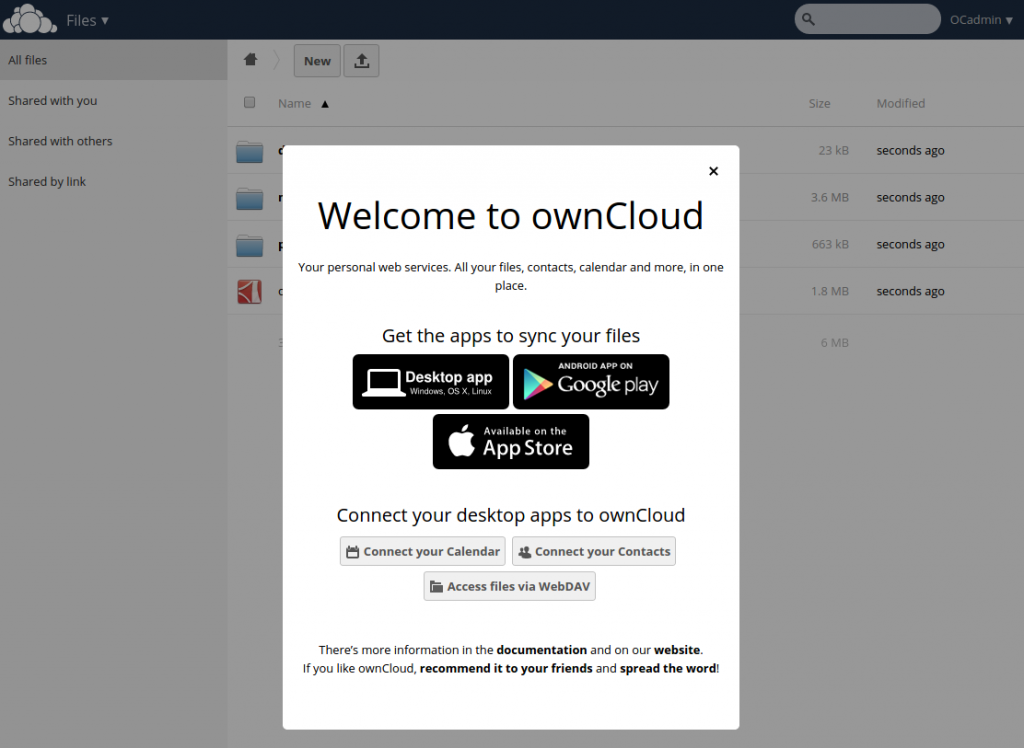Viewport: 1024px width, 748px height.
Task: Go to home folder icon
Action: pyautogui.click(x=250, y=60)
